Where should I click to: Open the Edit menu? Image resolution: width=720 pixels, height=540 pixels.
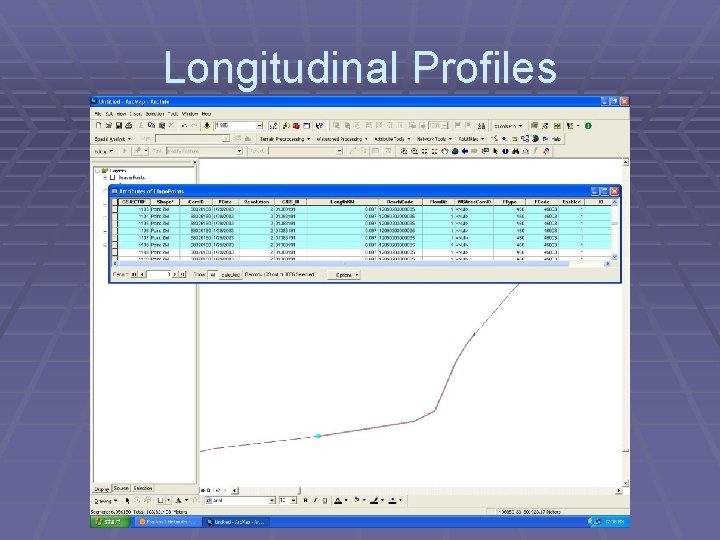coord(109,113)
